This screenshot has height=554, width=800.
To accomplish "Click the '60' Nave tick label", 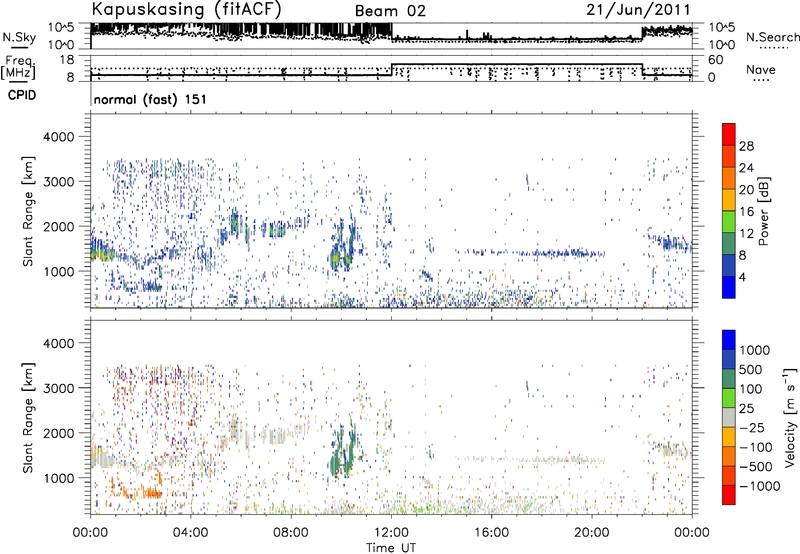I will point(715,60).
